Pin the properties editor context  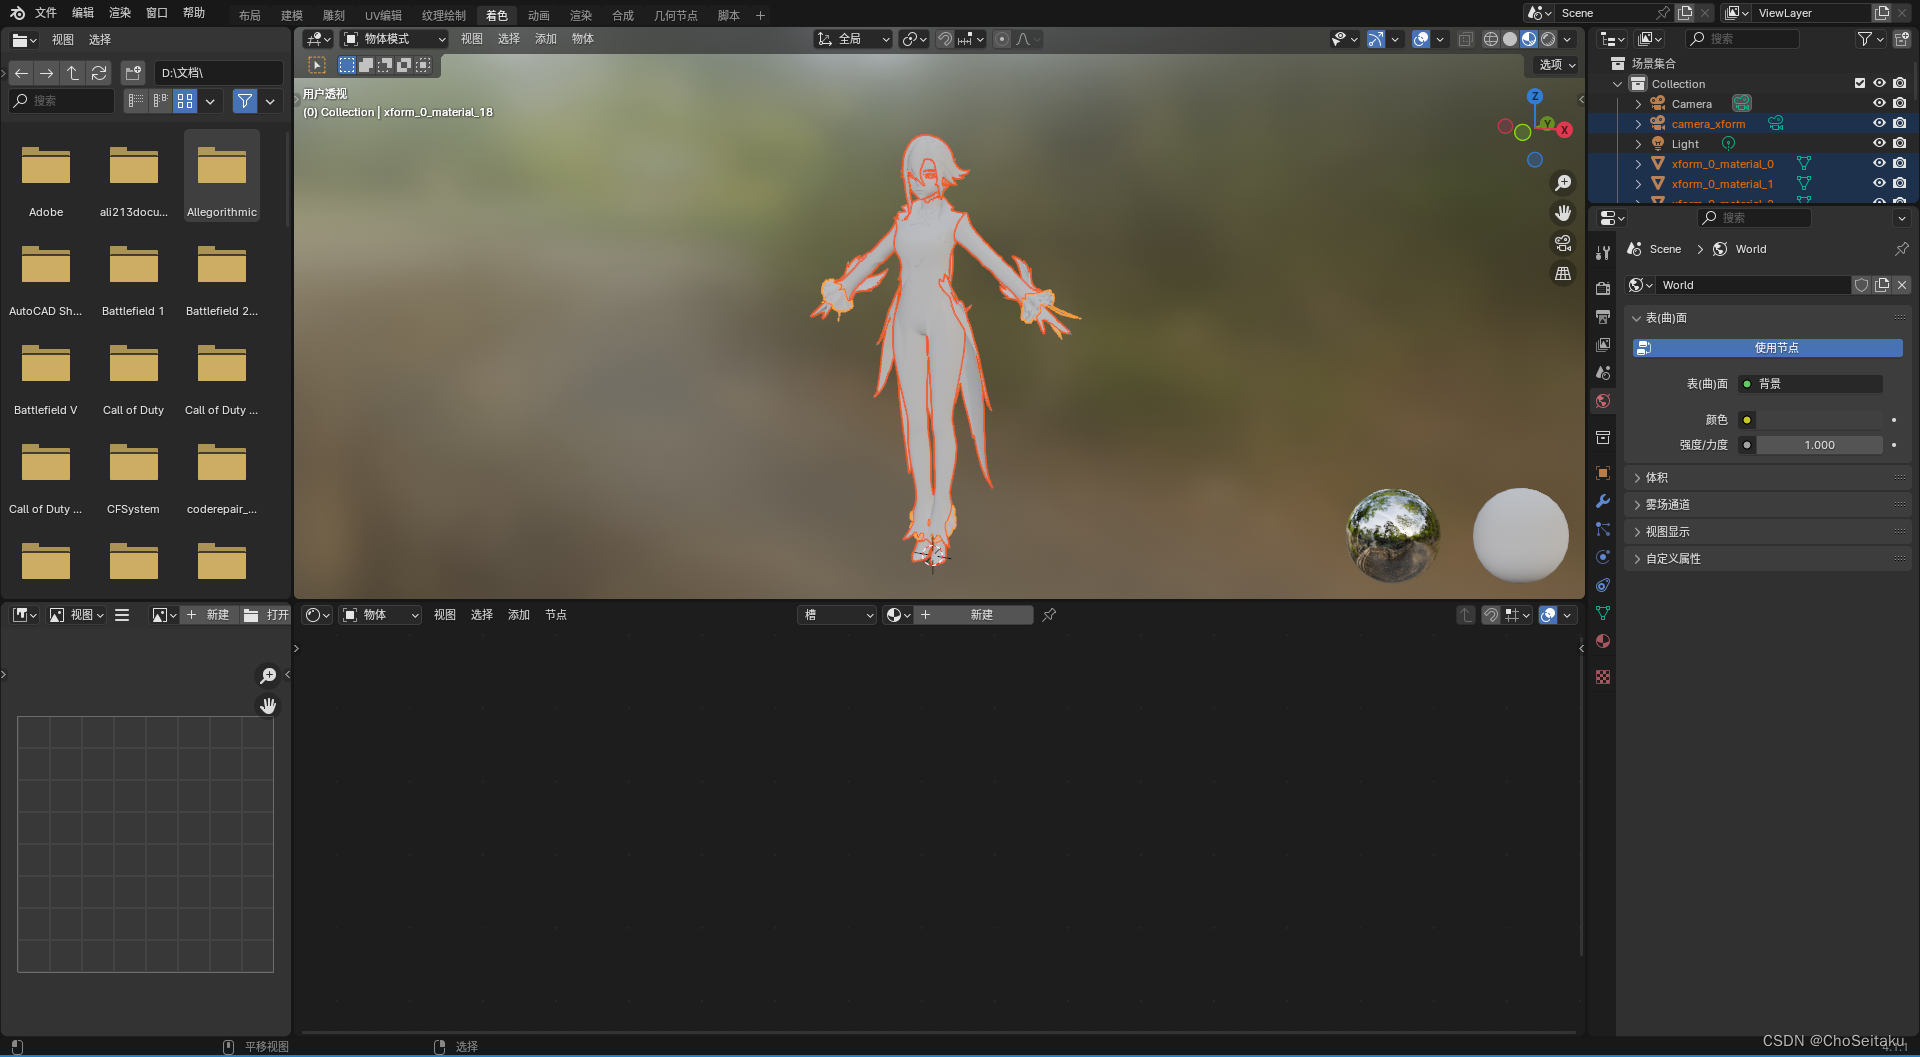click(1901, 249)
